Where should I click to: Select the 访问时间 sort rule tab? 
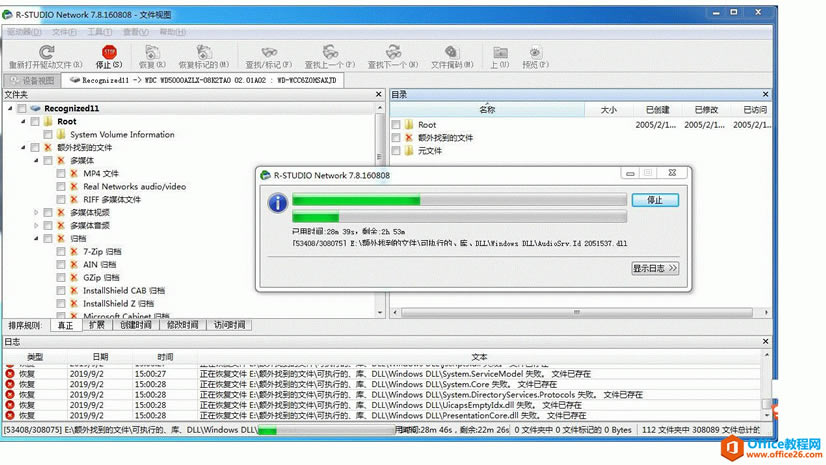[x=230, y=325]
